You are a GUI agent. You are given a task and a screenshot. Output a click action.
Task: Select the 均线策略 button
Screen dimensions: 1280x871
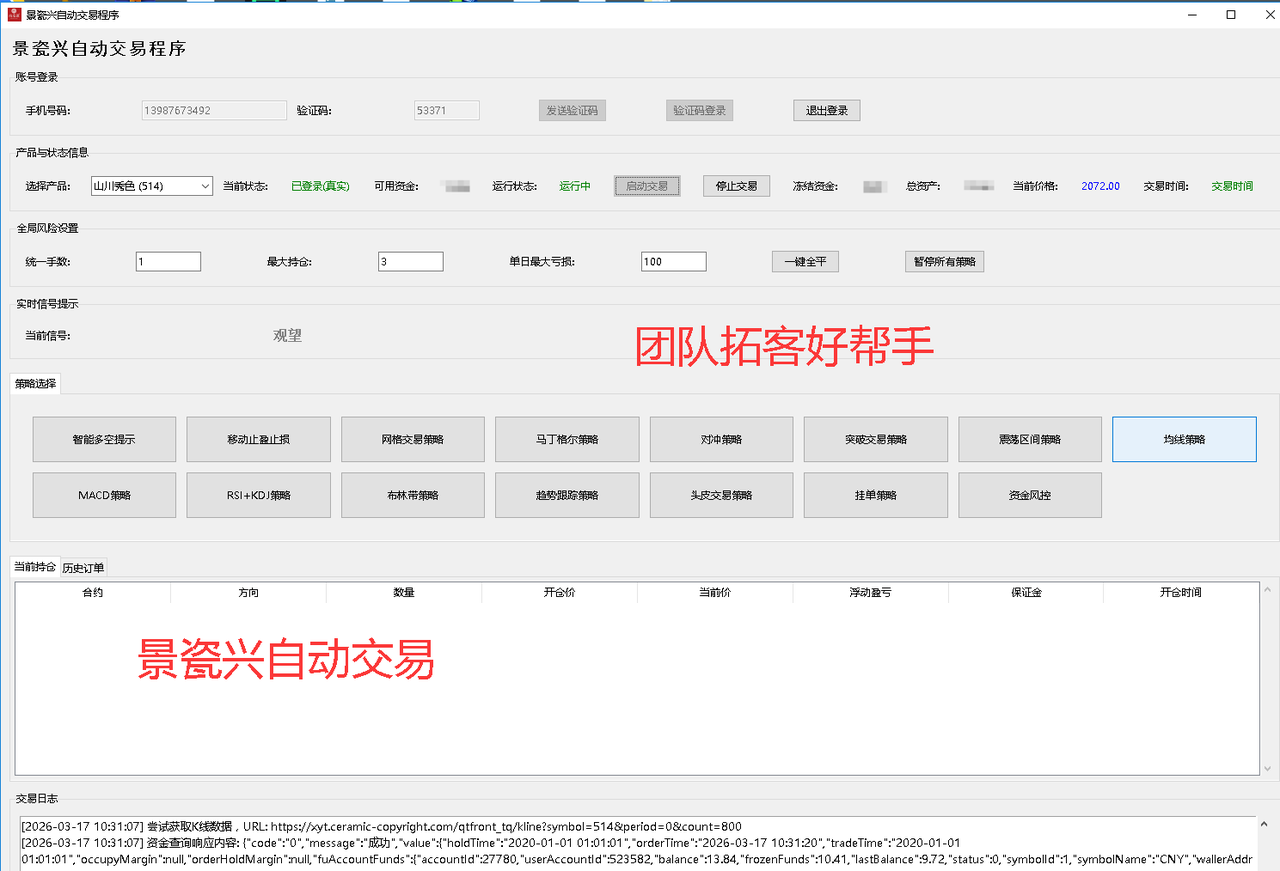click(1184, 439)
